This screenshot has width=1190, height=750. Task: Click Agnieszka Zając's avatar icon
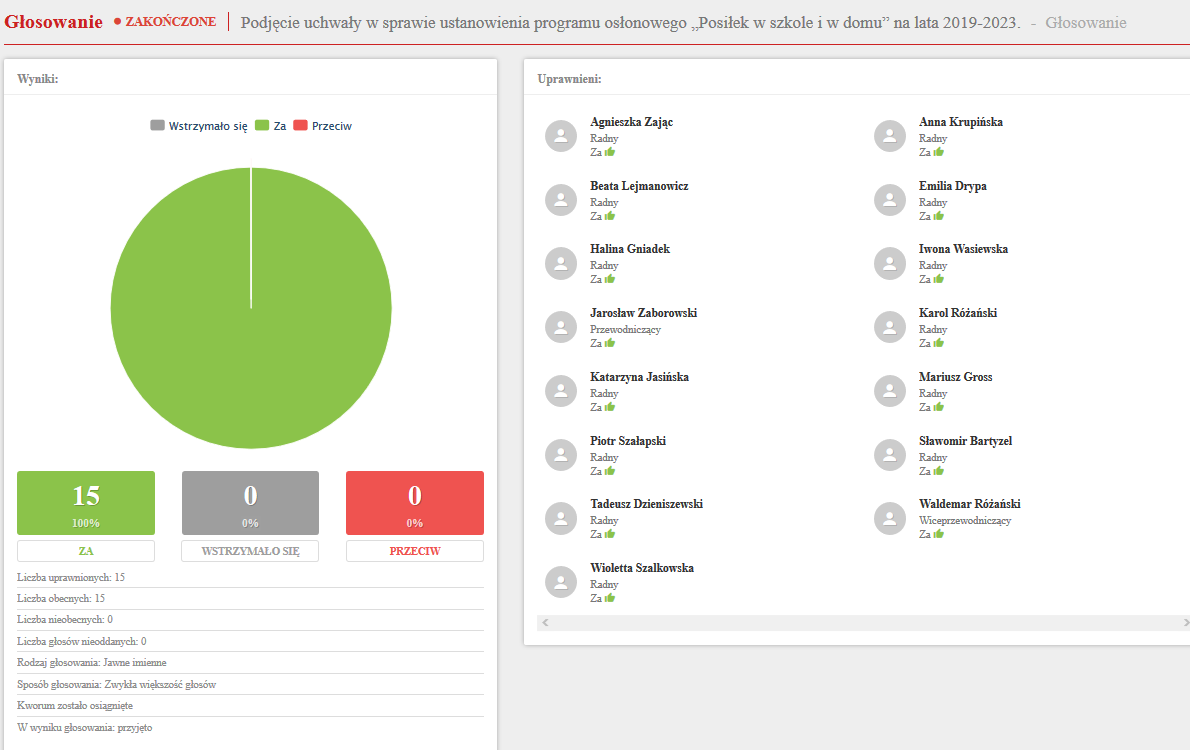pyautogui.click(x=561, y=136)
